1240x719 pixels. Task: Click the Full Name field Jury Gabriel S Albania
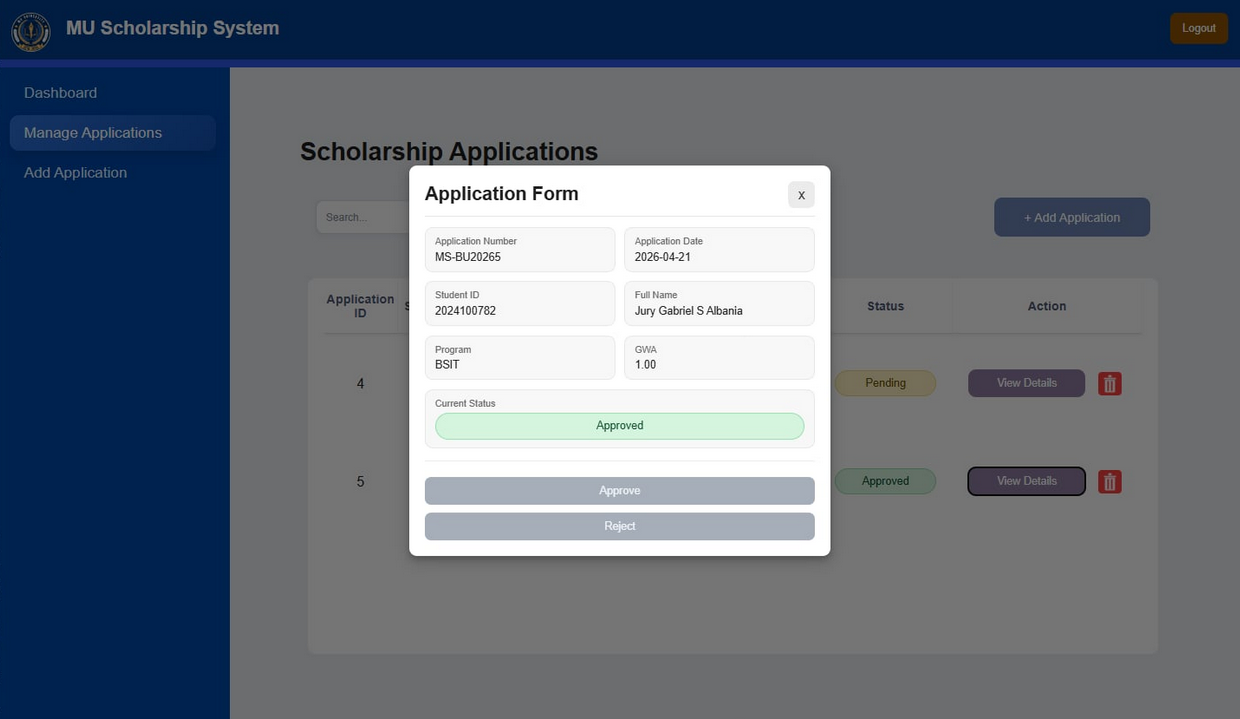point(719,303)
